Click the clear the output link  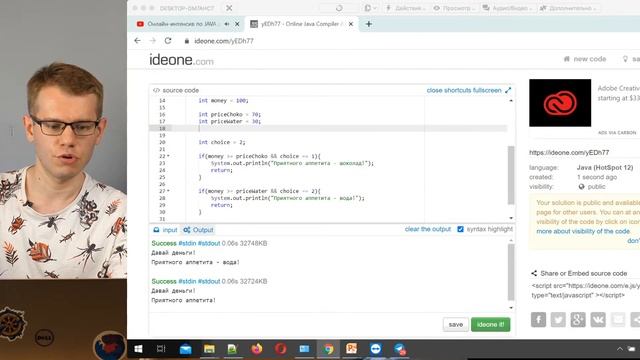[x=428, y=229]
